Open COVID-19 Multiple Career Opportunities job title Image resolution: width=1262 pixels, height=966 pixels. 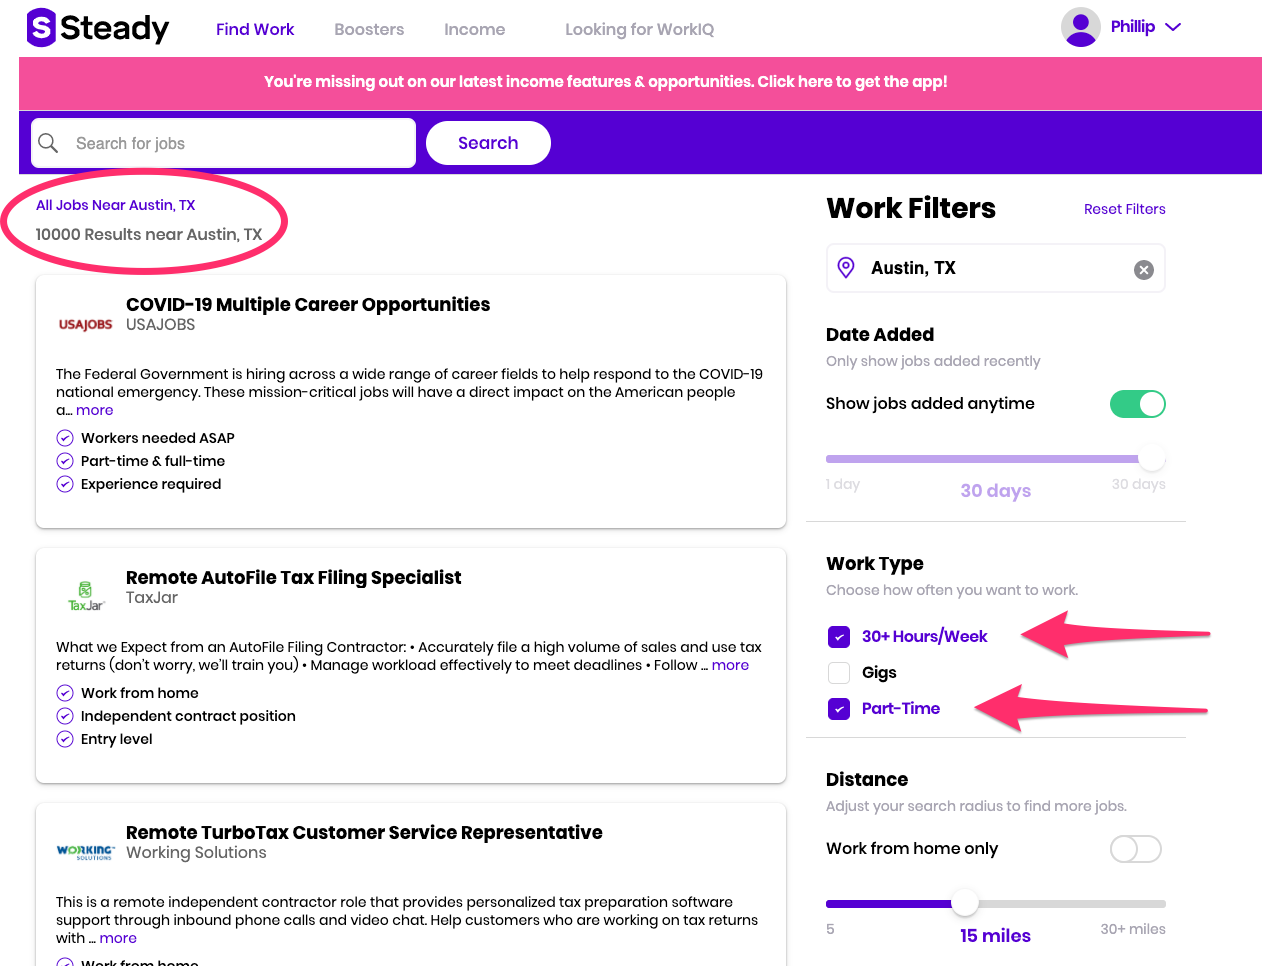308,304
